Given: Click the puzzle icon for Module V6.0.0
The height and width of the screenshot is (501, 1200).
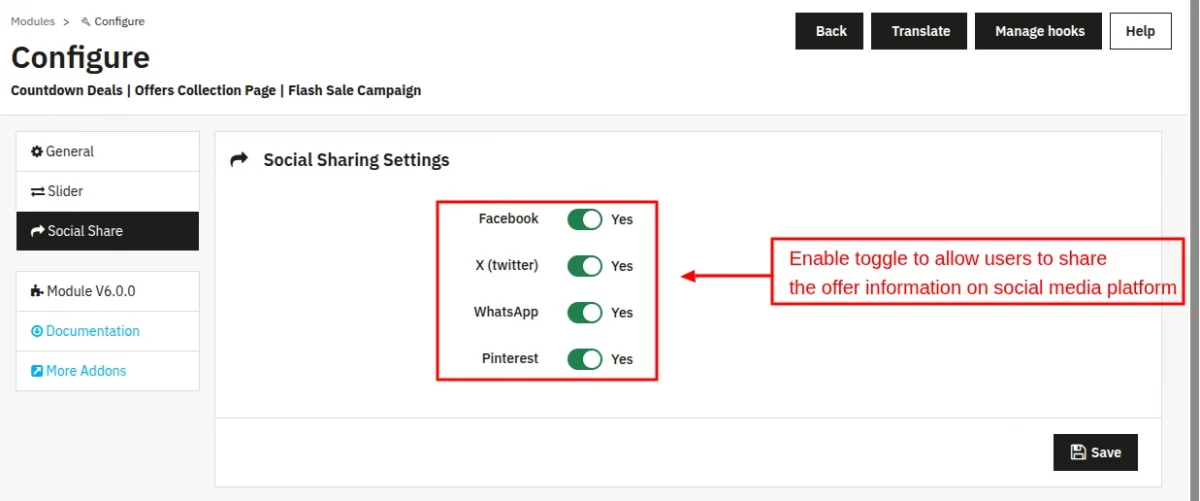Looking at the screenshot, I should tap(37, 292).
